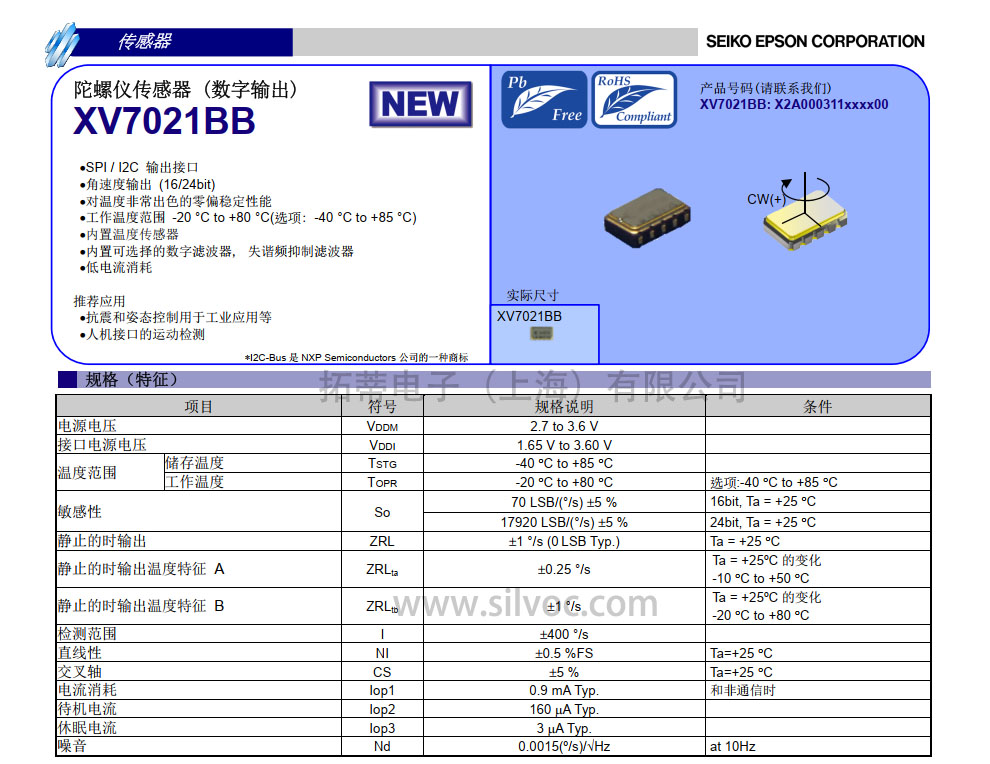Click the I2C-Bus NXP trademark footnote

pyautogui.click(x=357, y=357)
